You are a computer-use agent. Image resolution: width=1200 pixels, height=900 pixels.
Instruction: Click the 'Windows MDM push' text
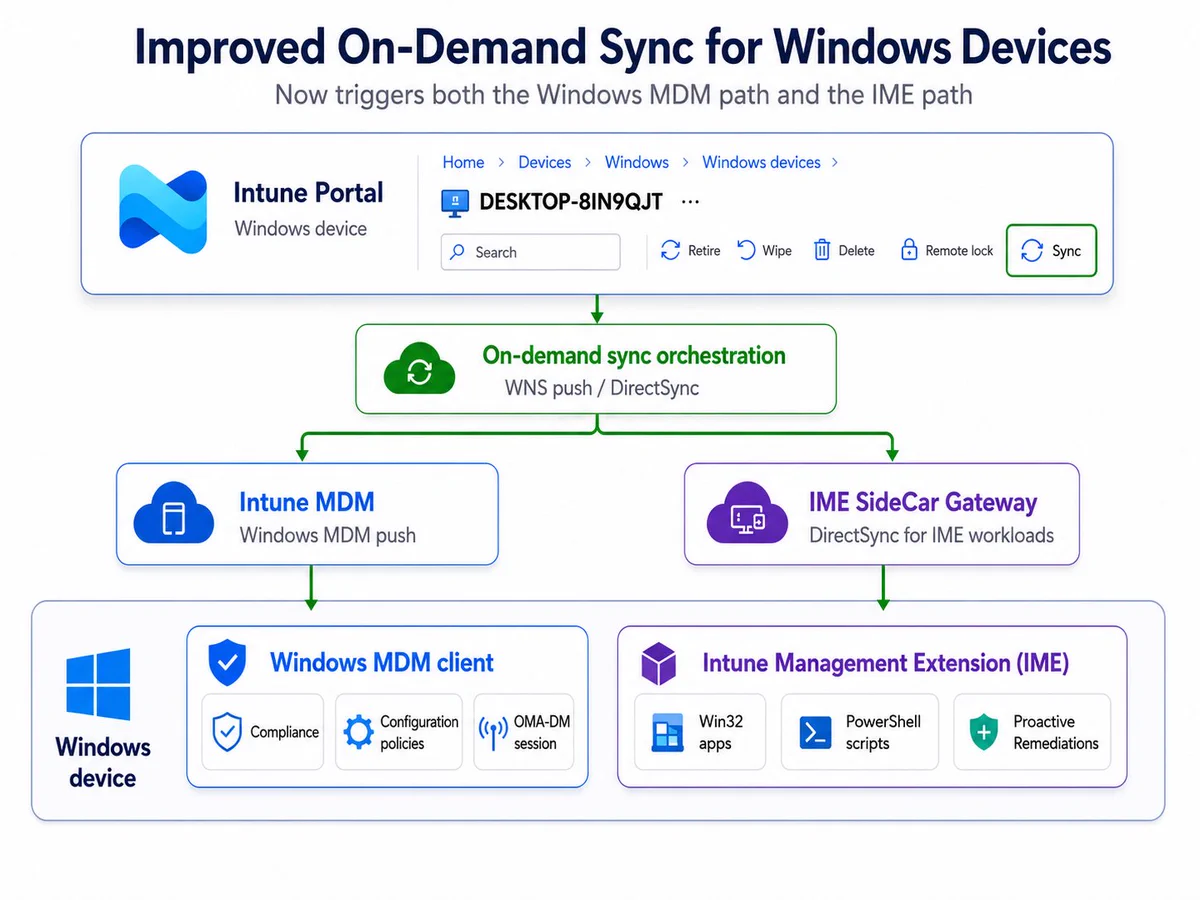(x=327, y=535)
